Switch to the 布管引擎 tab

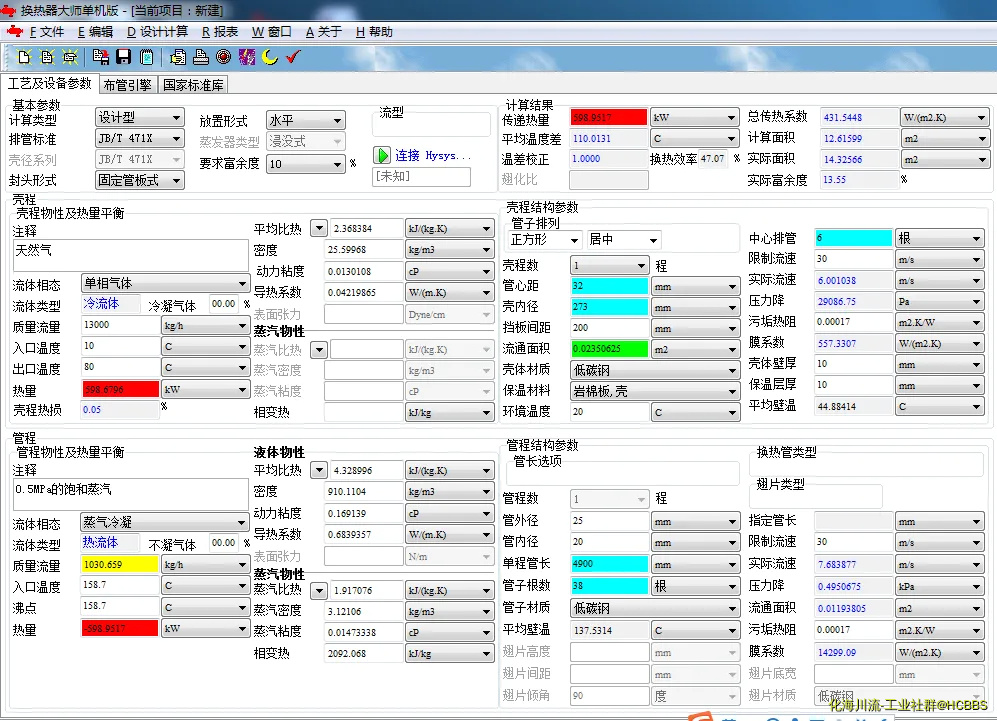(128, 85)
